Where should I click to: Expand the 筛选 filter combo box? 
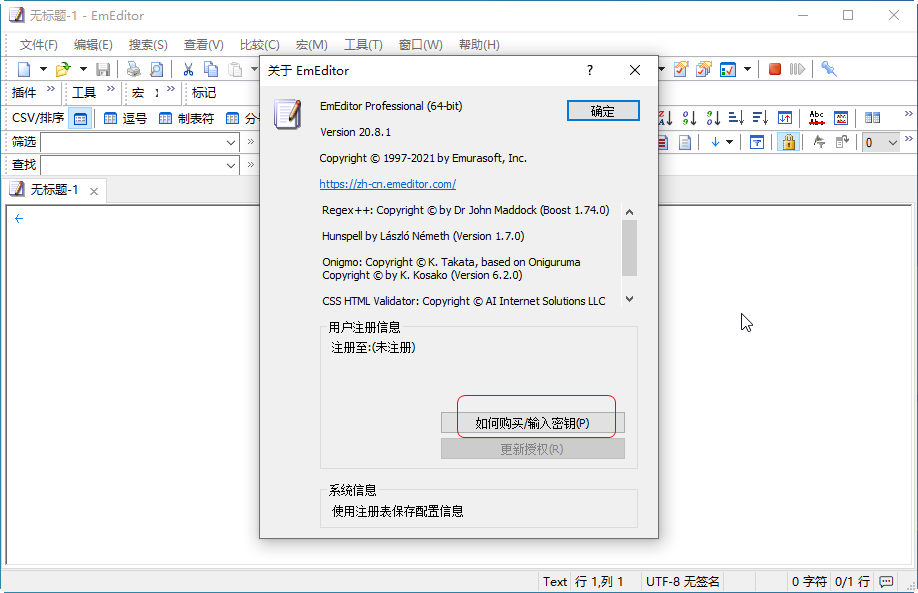click(x=231, y=143)
